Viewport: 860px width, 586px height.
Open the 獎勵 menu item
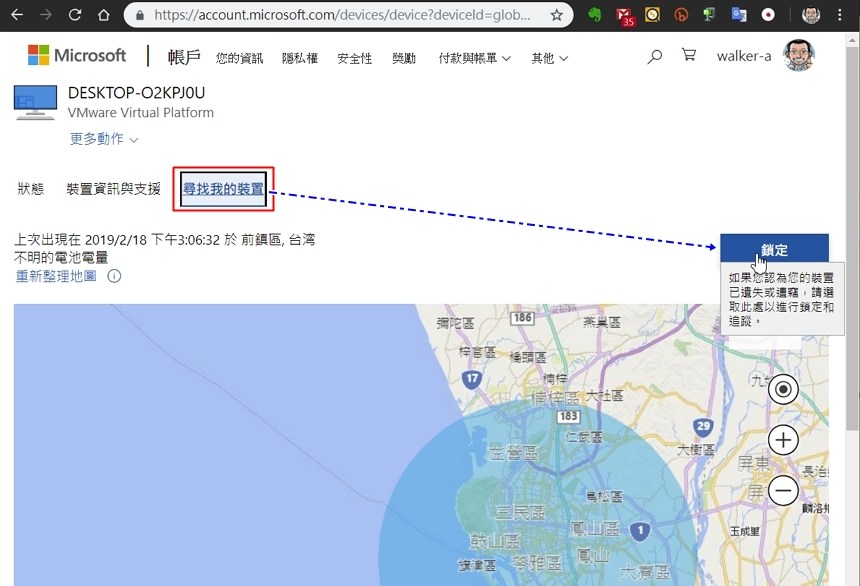[x=404, y=58]
